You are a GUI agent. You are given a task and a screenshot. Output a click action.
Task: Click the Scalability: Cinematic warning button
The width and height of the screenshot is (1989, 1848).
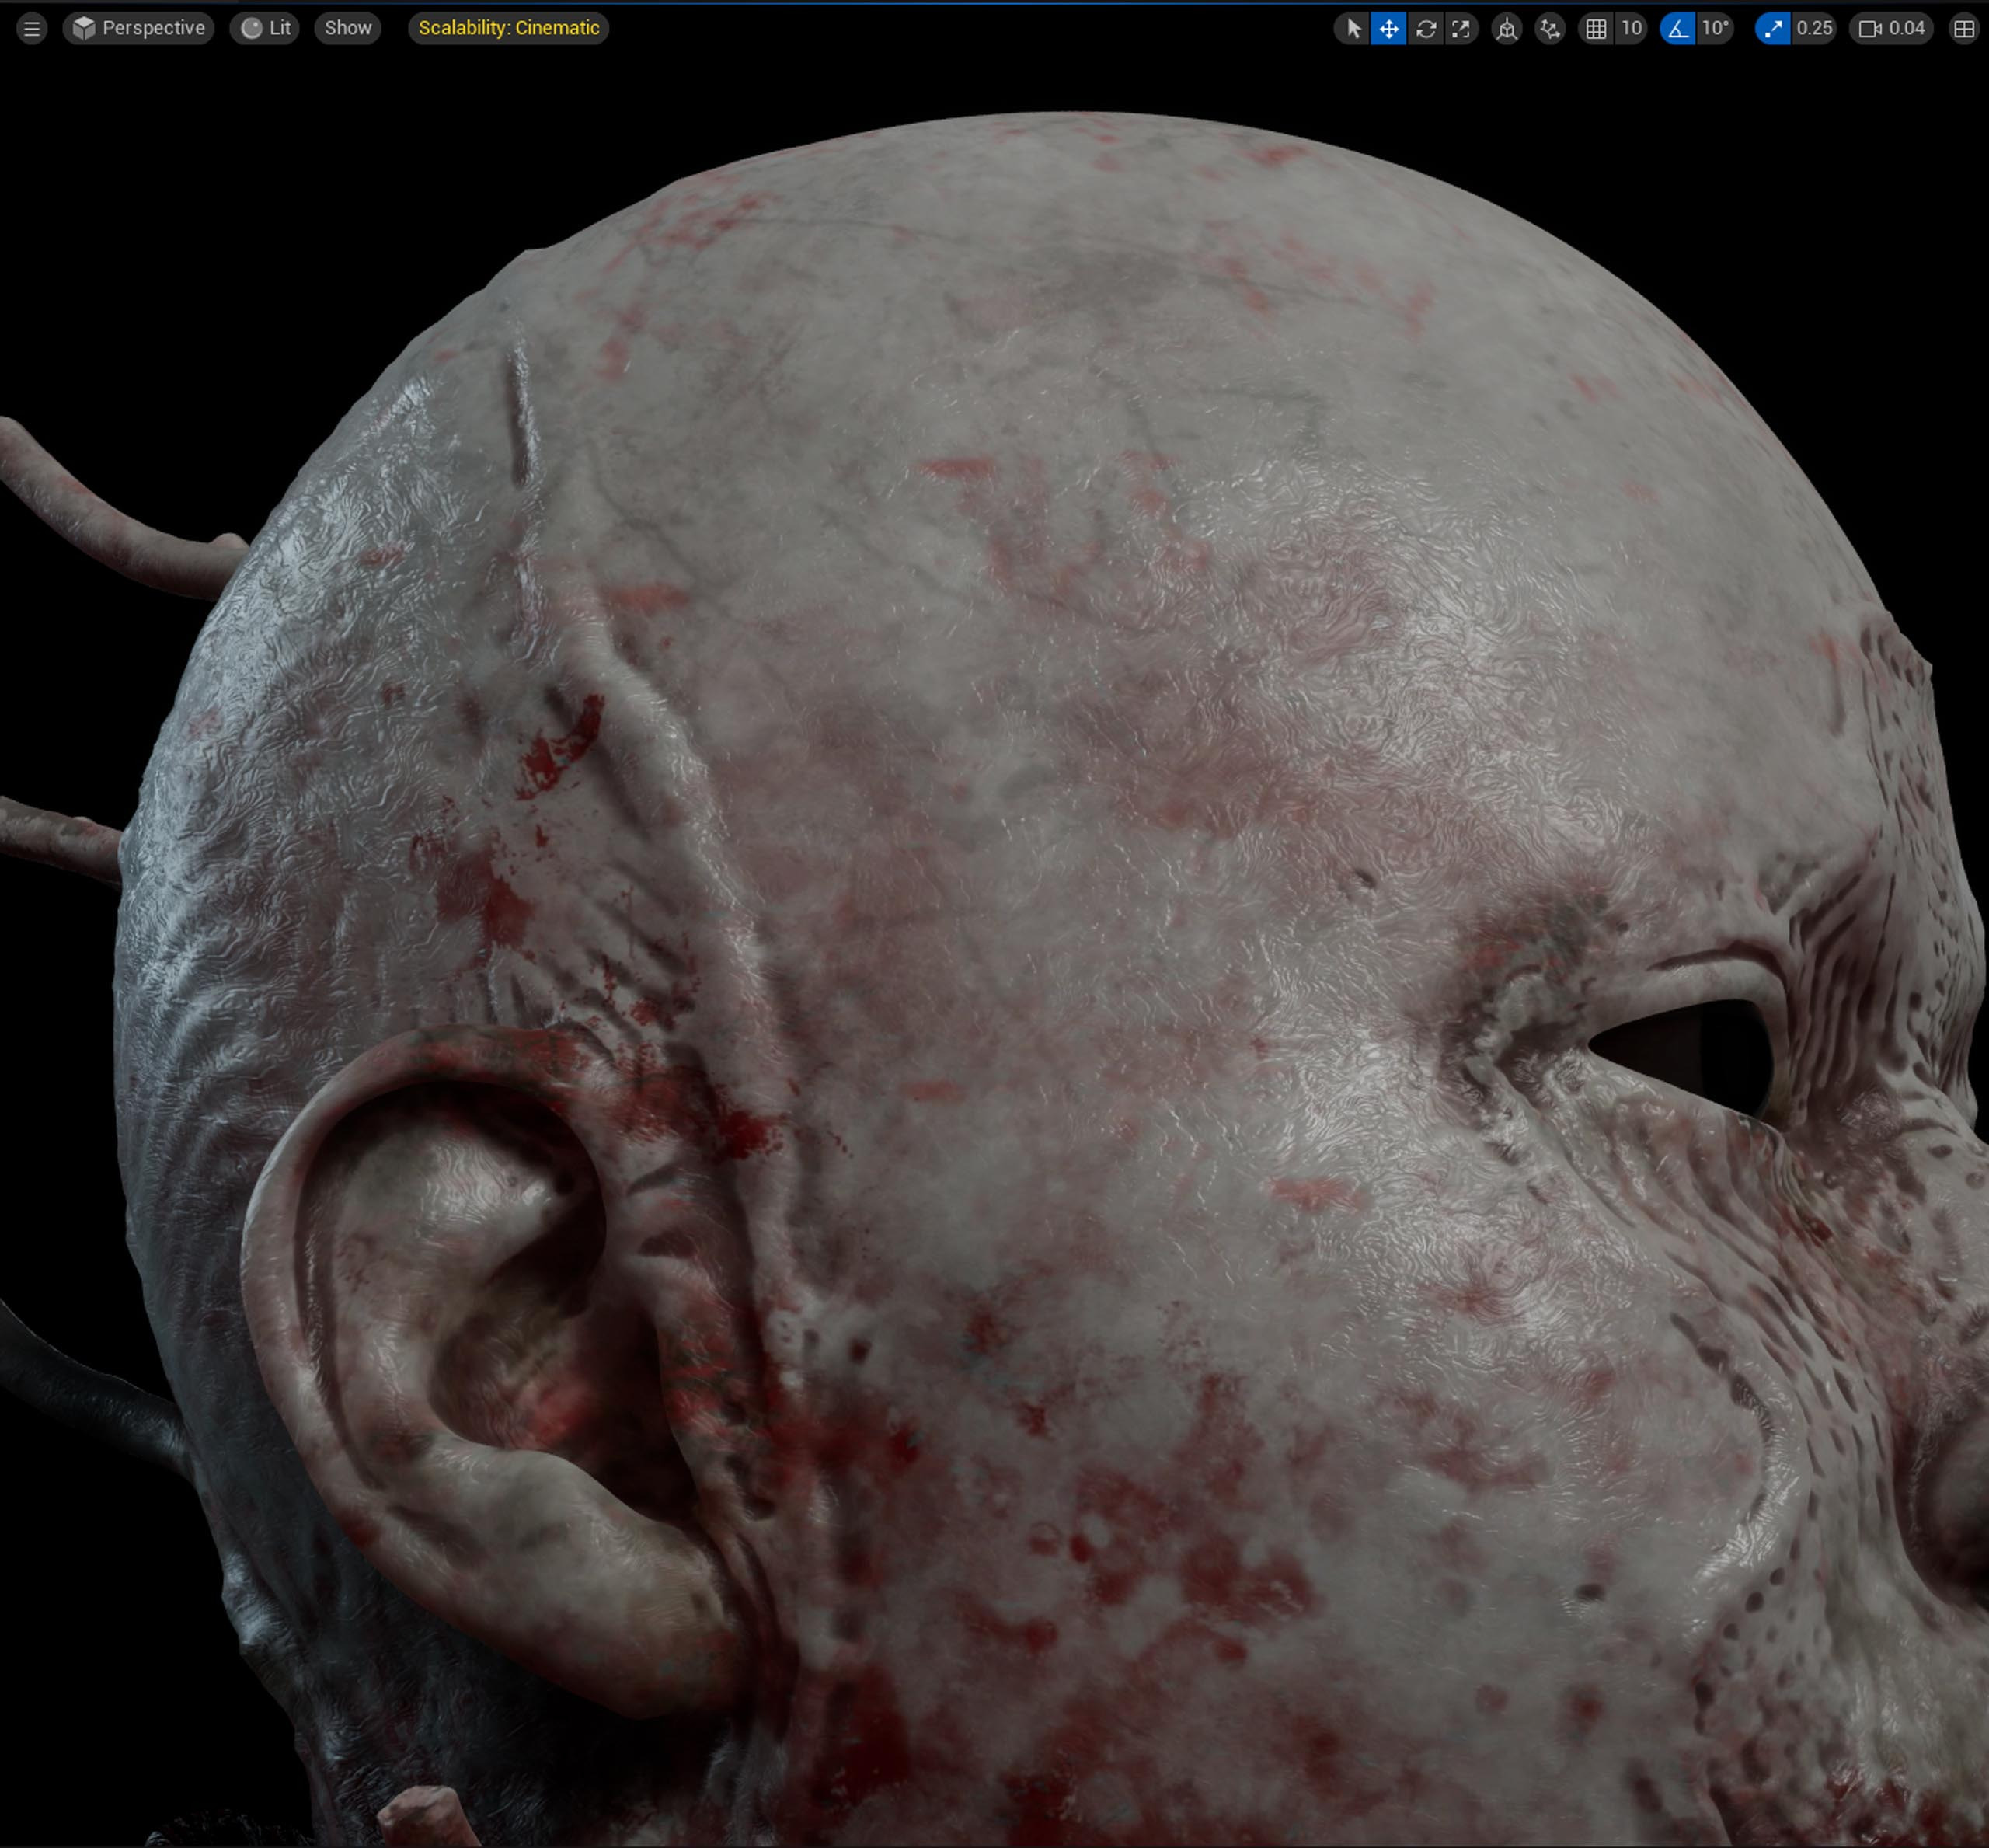point(508,28)
